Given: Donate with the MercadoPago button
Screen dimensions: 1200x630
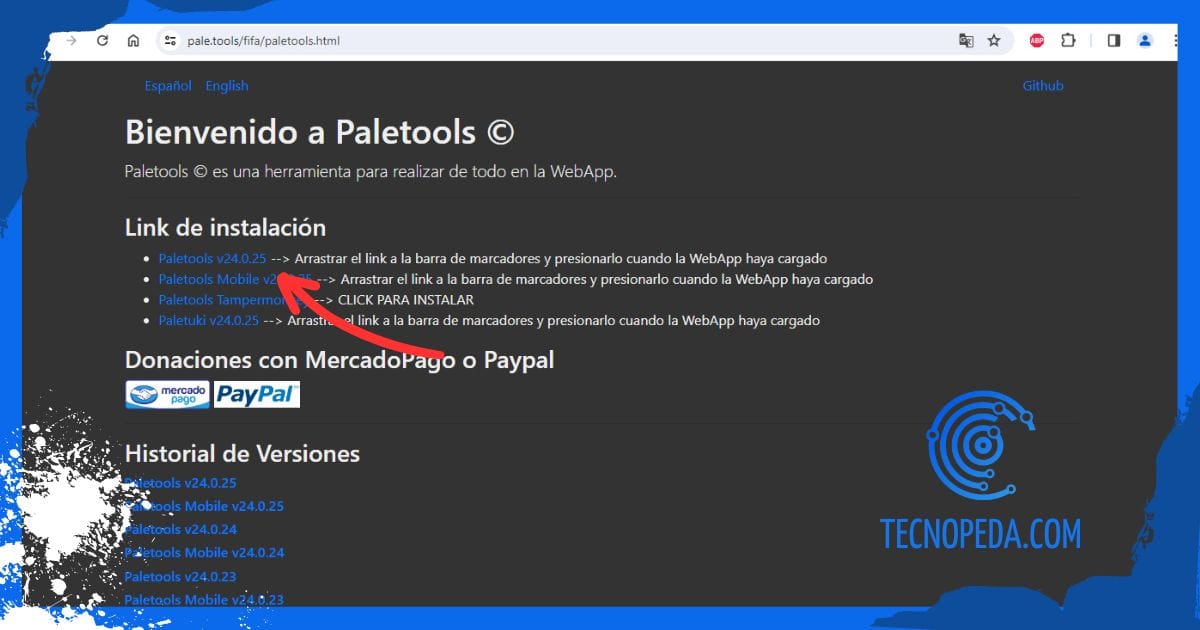Looking at the screenshot, I should coord(168,394).
